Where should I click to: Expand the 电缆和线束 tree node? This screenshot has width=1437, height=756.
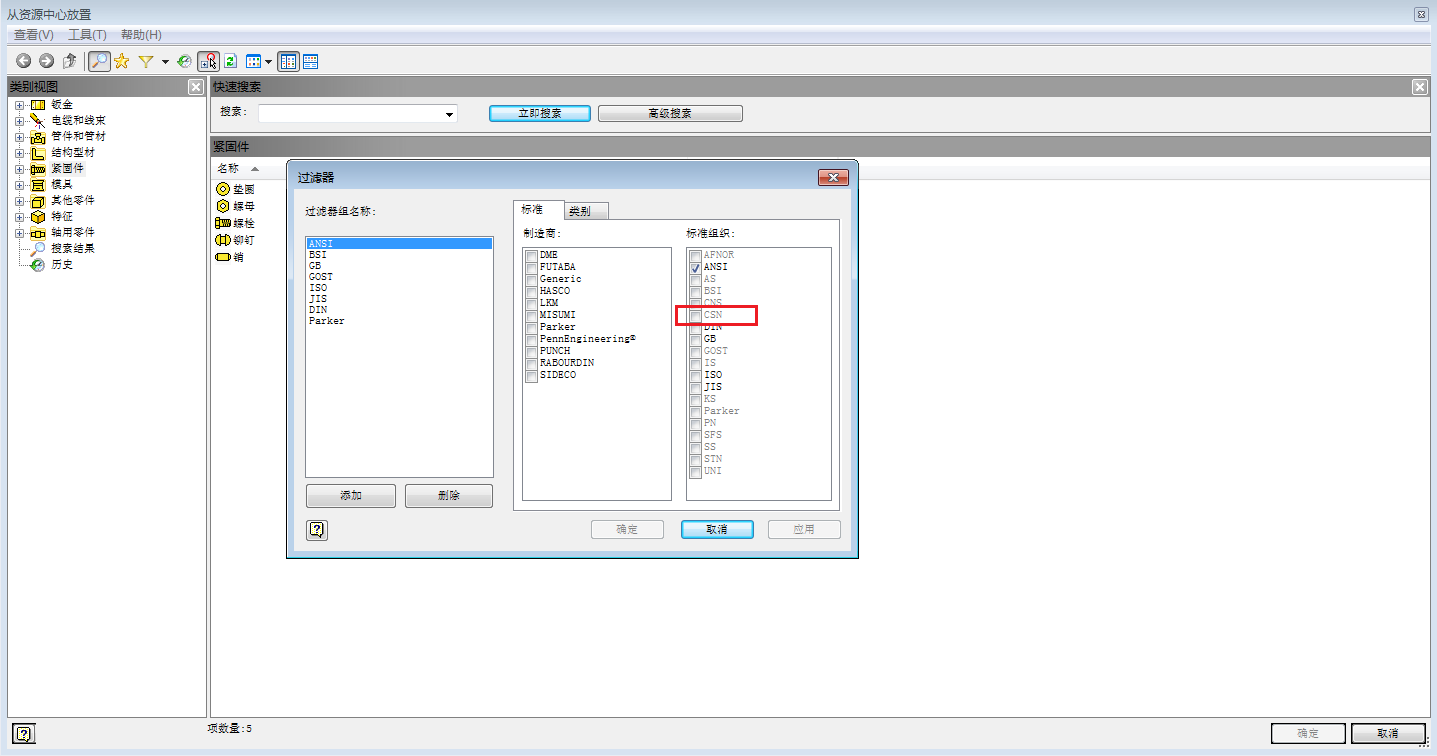coord(19,120)
